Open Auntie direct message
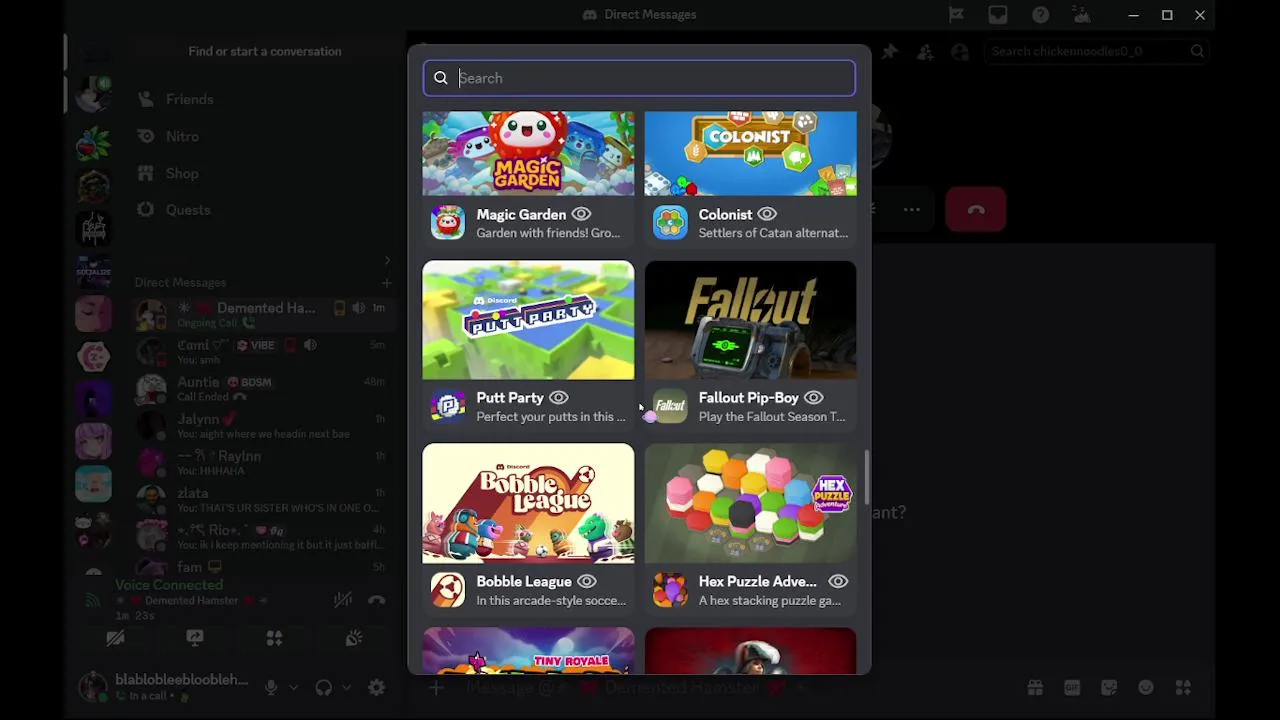1280x720 pixels. coord(263,388)
